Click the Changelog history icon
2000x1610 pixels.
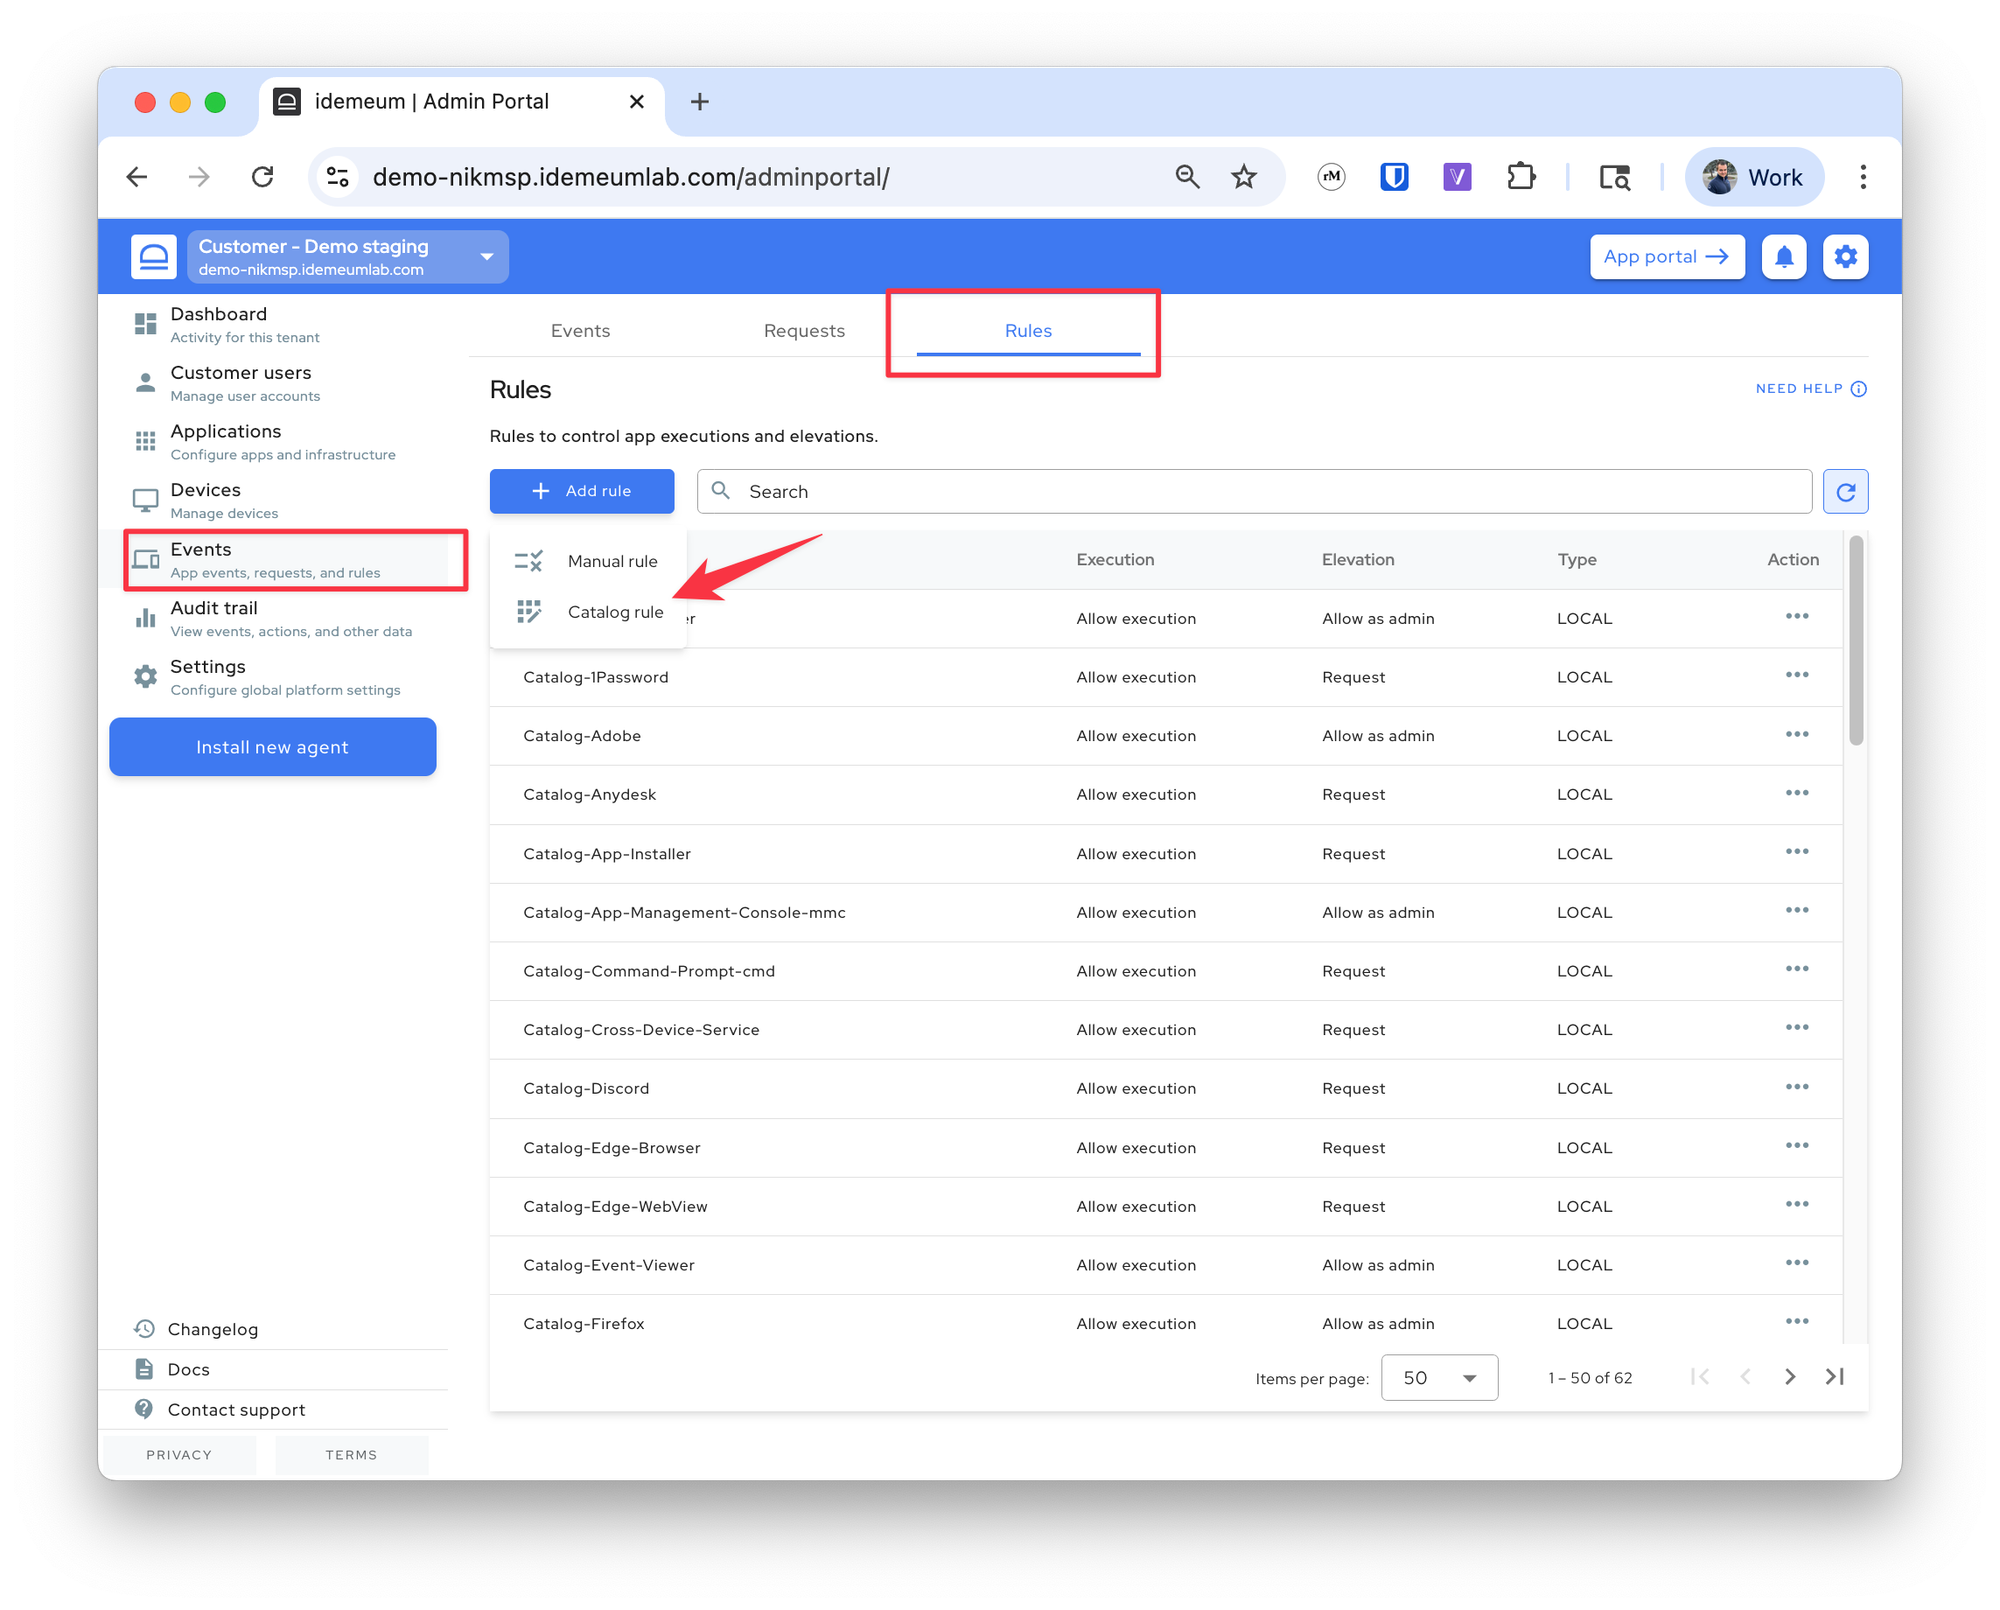pos(145,1329)
